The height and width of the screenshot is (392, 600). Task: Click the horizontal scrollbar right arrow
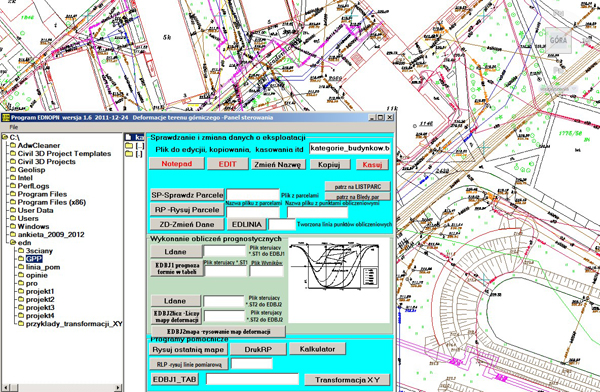pos(118,388)
